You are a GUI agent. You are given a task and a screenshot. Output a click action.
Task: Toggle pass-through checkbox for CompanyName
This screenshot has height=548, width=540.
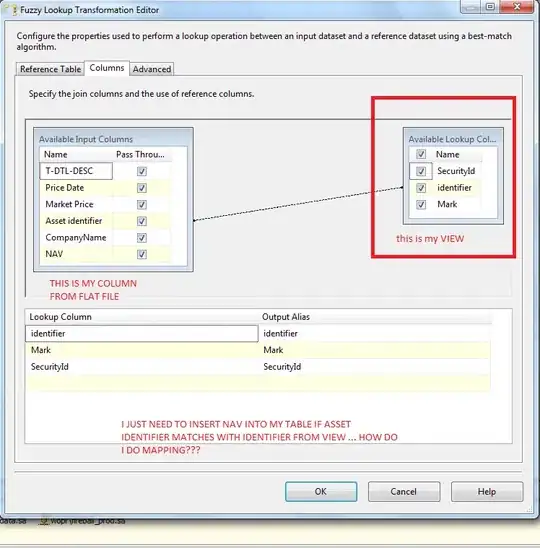coord(142,238)
